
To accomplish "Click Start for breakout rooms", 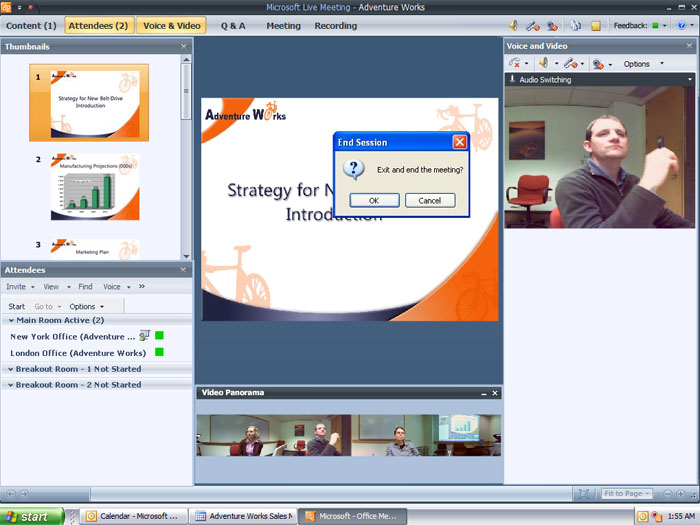I will tap(17, 306).
